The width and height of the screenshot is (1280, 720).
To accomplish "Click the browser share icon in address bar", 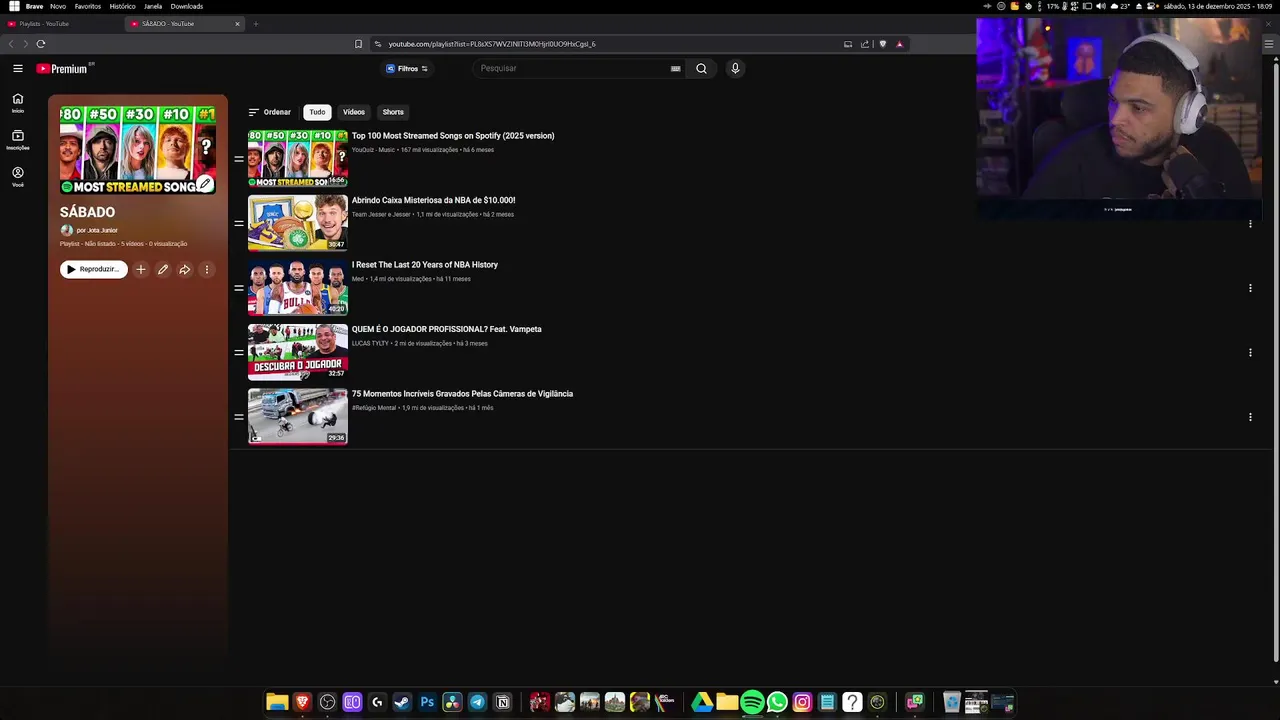I will pos(865,44).
